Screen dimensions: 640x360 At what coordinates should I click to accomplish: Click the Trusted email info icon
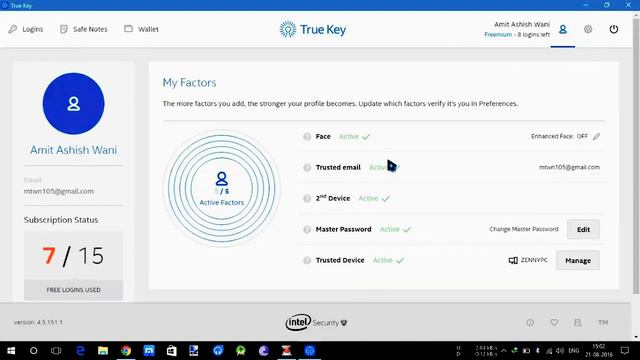click(x=307, y=167)
